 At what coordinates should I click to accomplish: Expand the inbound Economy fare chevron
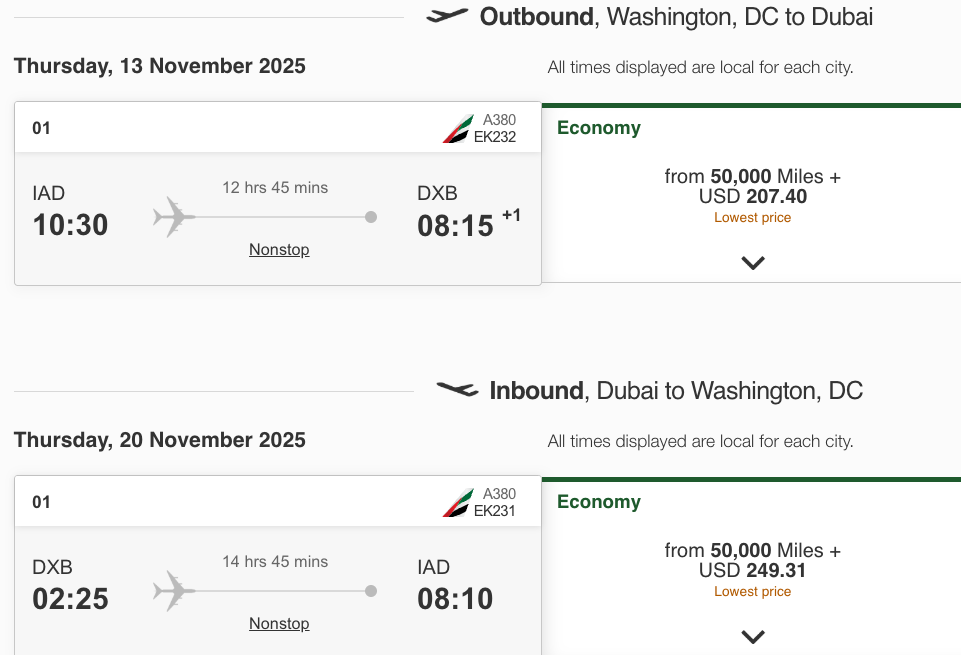[753, 636]
